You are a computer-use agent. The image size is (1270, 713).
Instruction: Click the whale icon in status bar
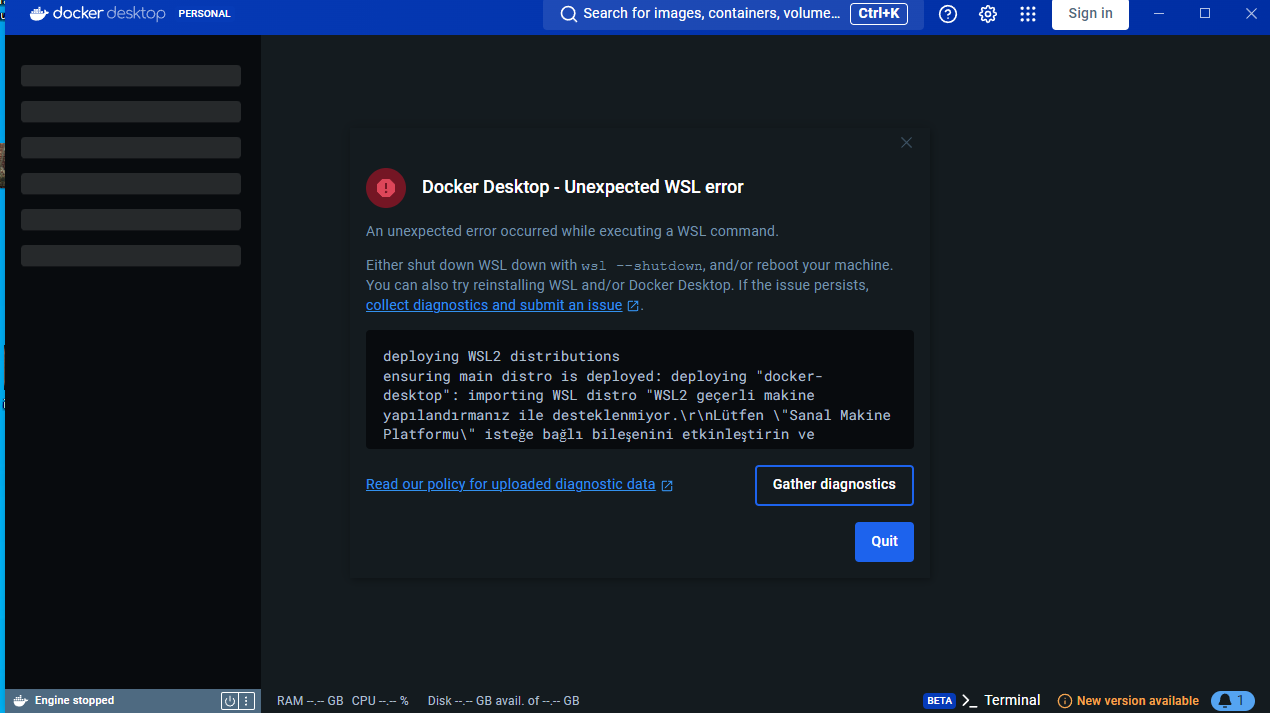pyautogui.click(x=20, y=701)
